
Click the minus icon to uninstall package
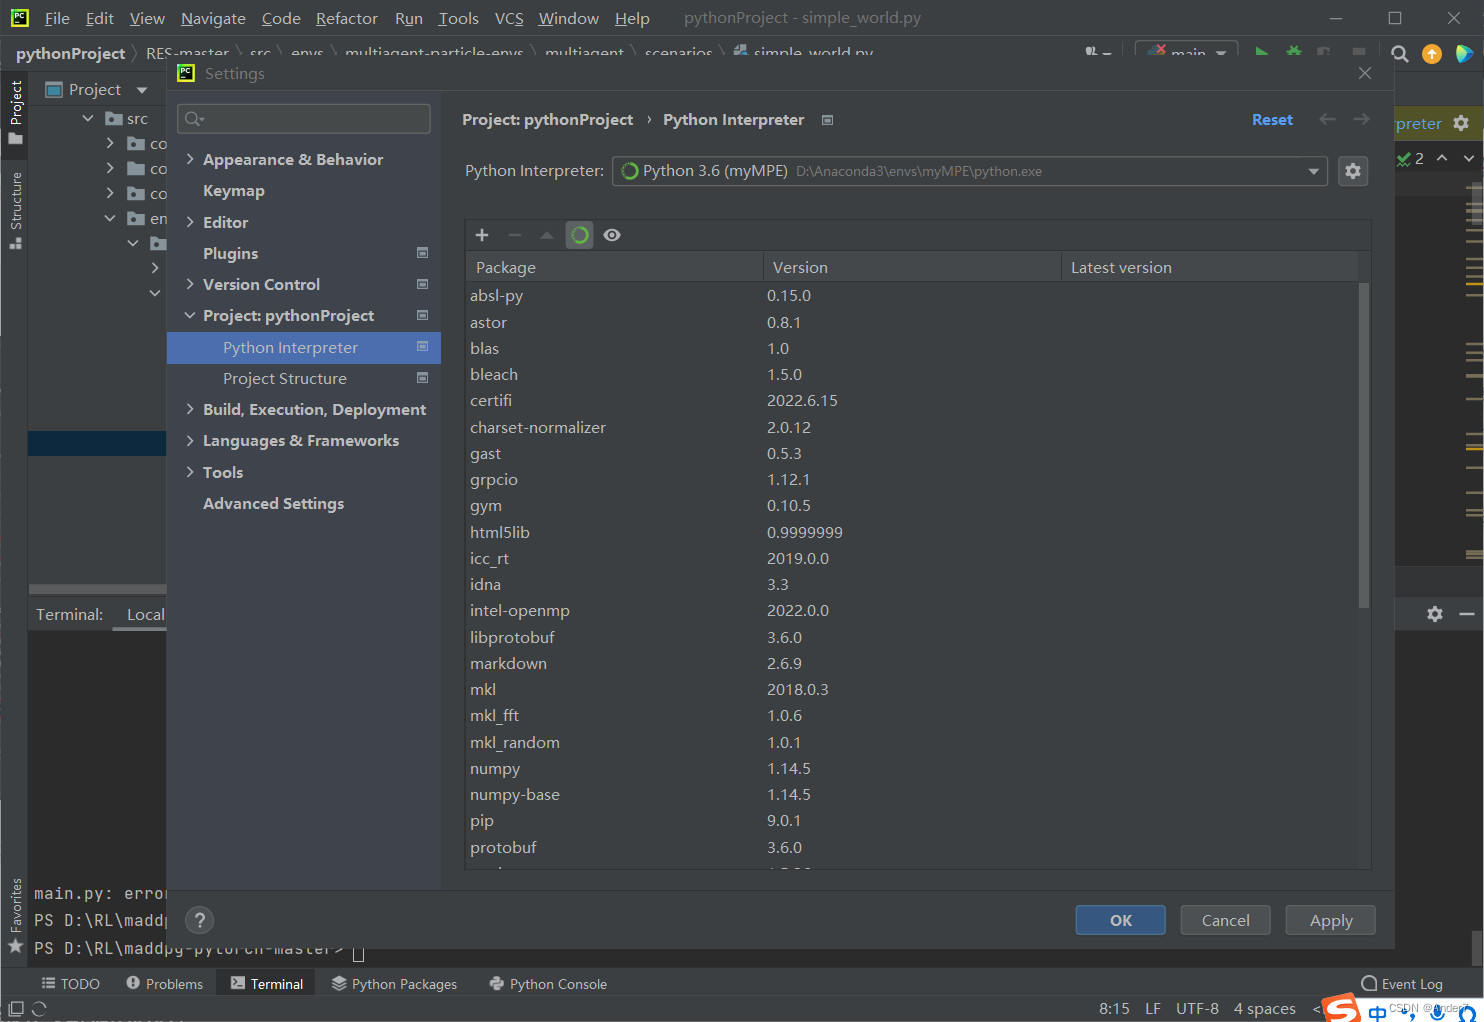(x=515, y=235)
